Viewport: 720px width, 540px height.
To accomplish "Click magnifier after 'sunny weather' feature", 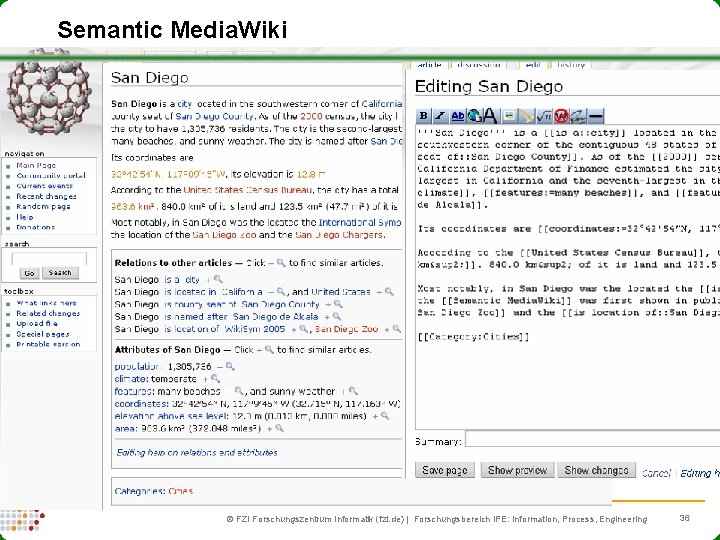I will click(x=353, y=391).
